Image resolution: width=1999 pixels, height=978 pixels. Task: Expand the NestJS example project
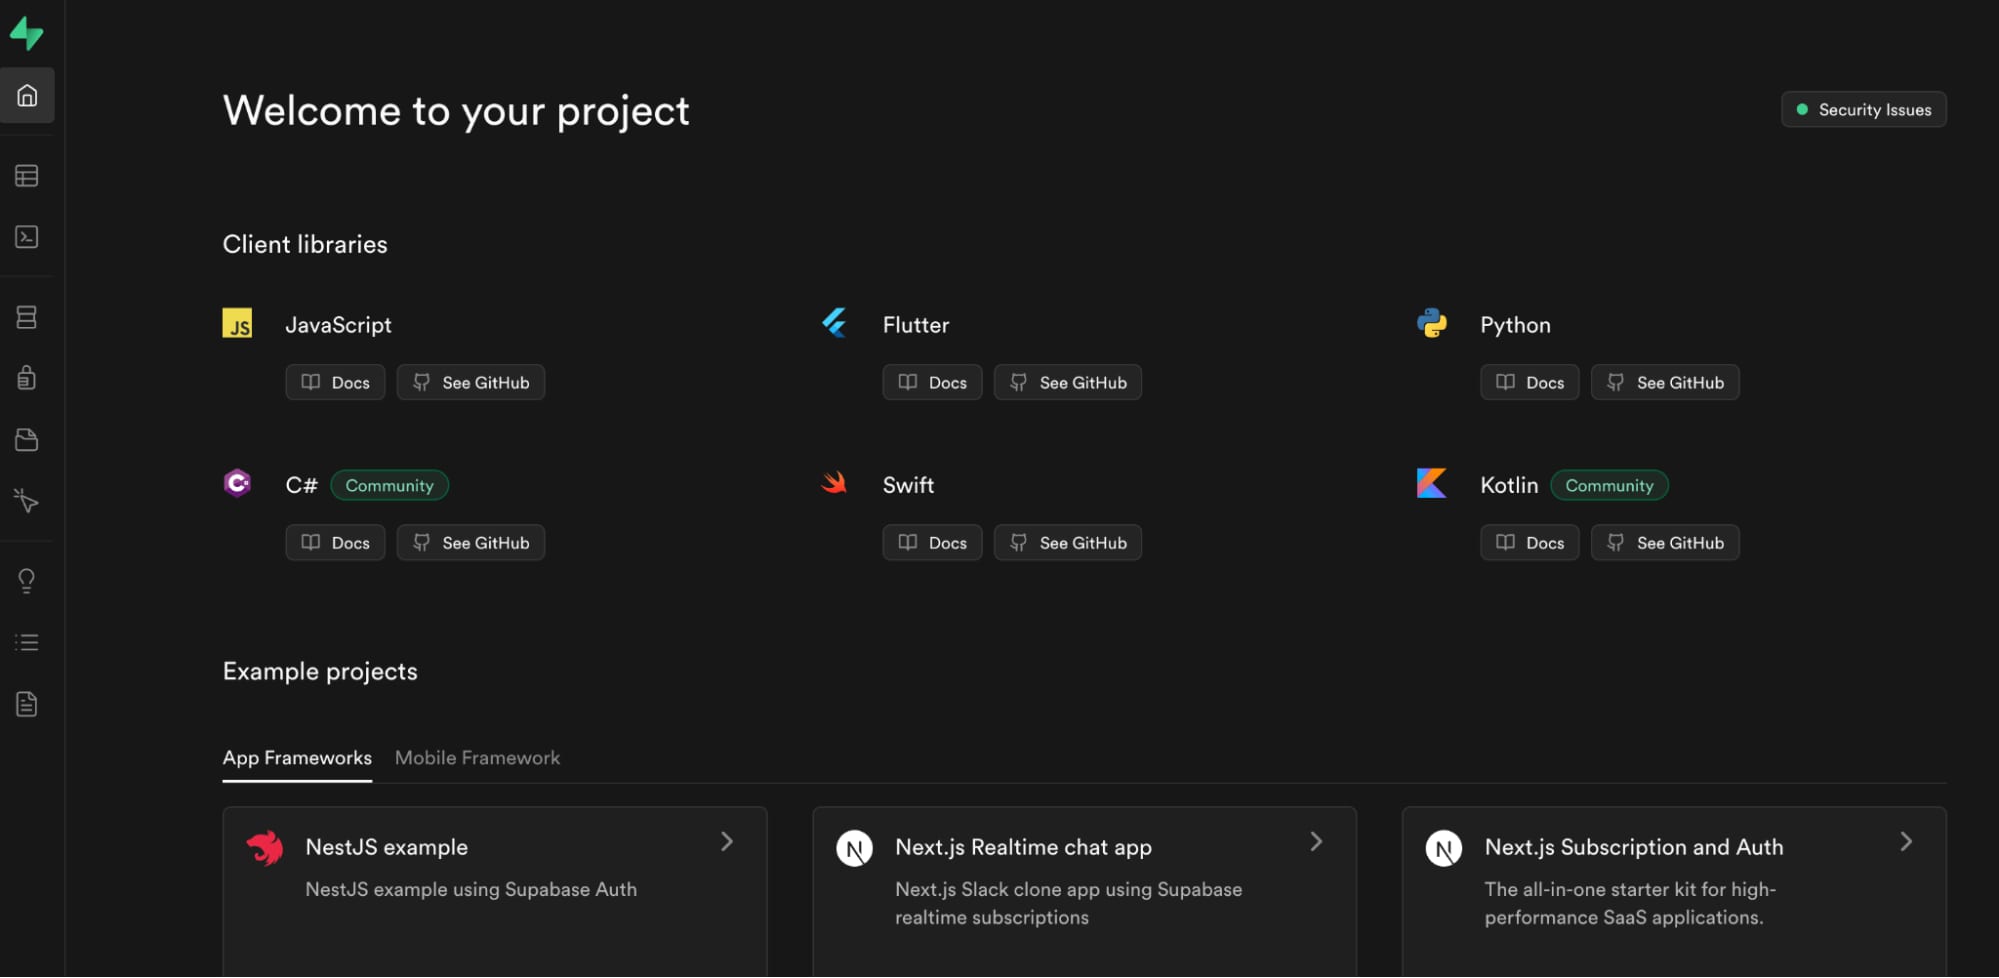coord(727,841)
